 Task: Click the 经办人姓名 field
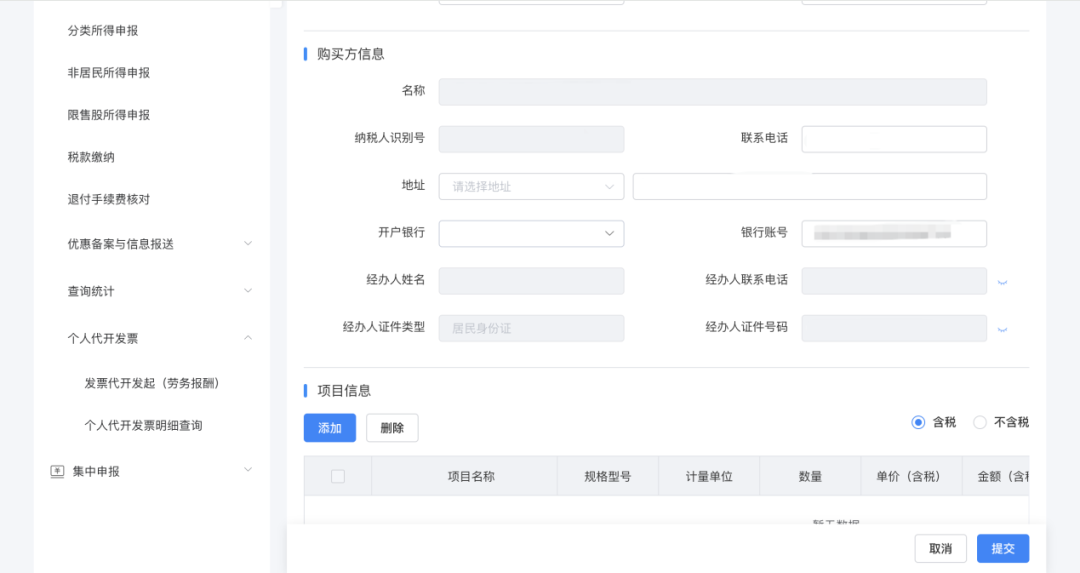531,281
